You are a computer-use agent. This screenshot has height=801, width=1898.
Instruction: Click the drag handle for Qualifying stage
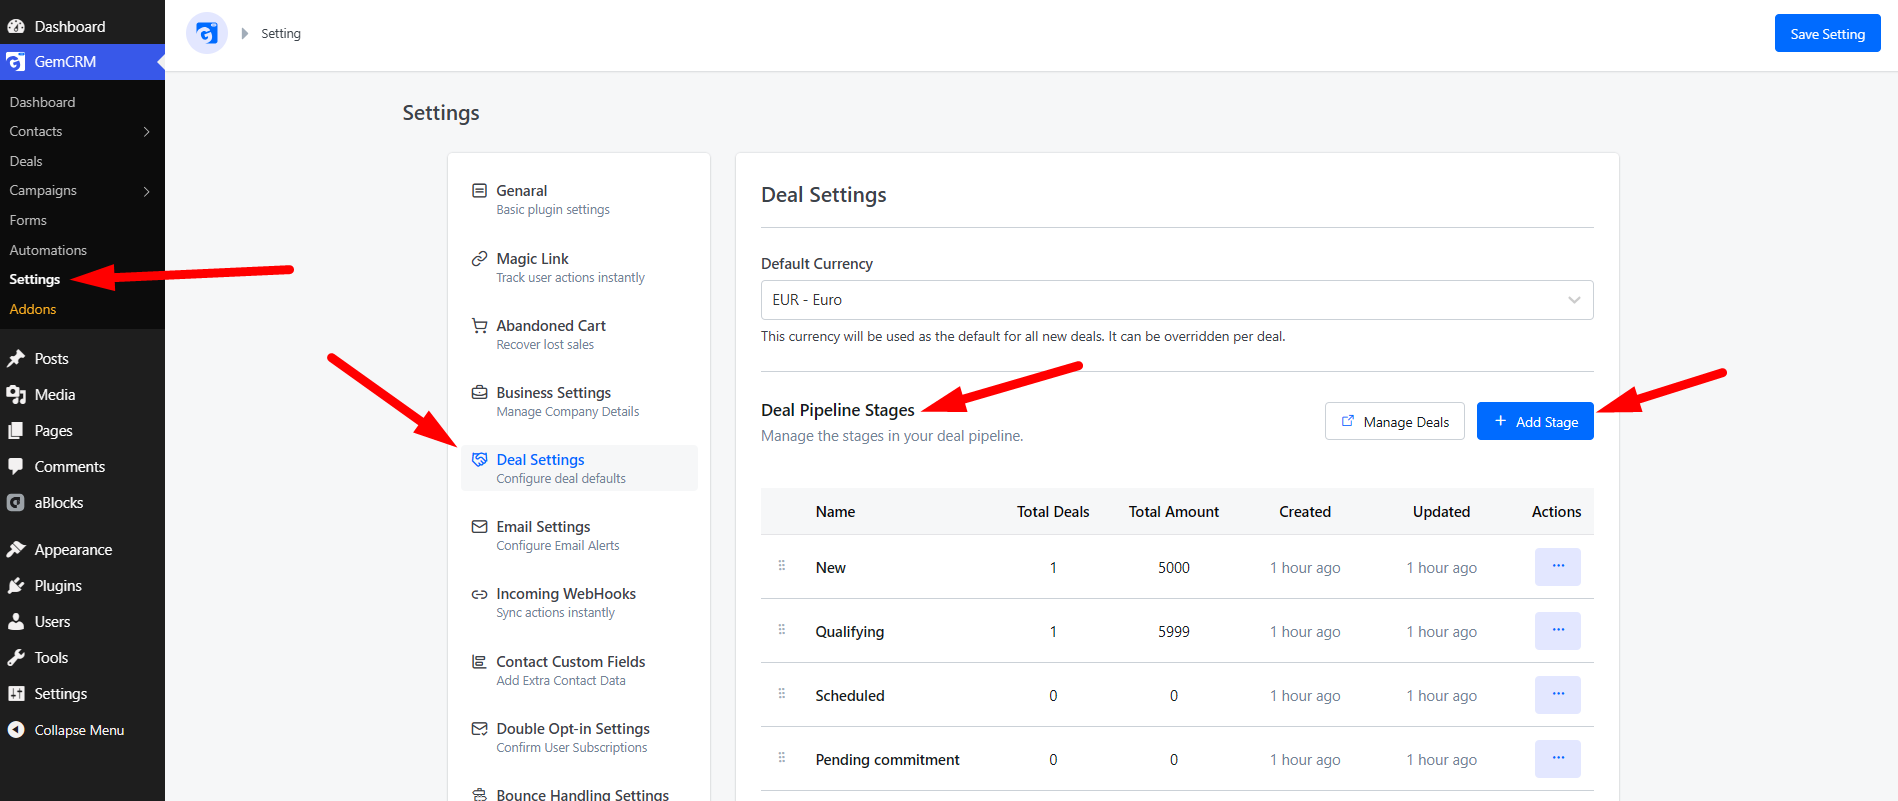[782, 630]
